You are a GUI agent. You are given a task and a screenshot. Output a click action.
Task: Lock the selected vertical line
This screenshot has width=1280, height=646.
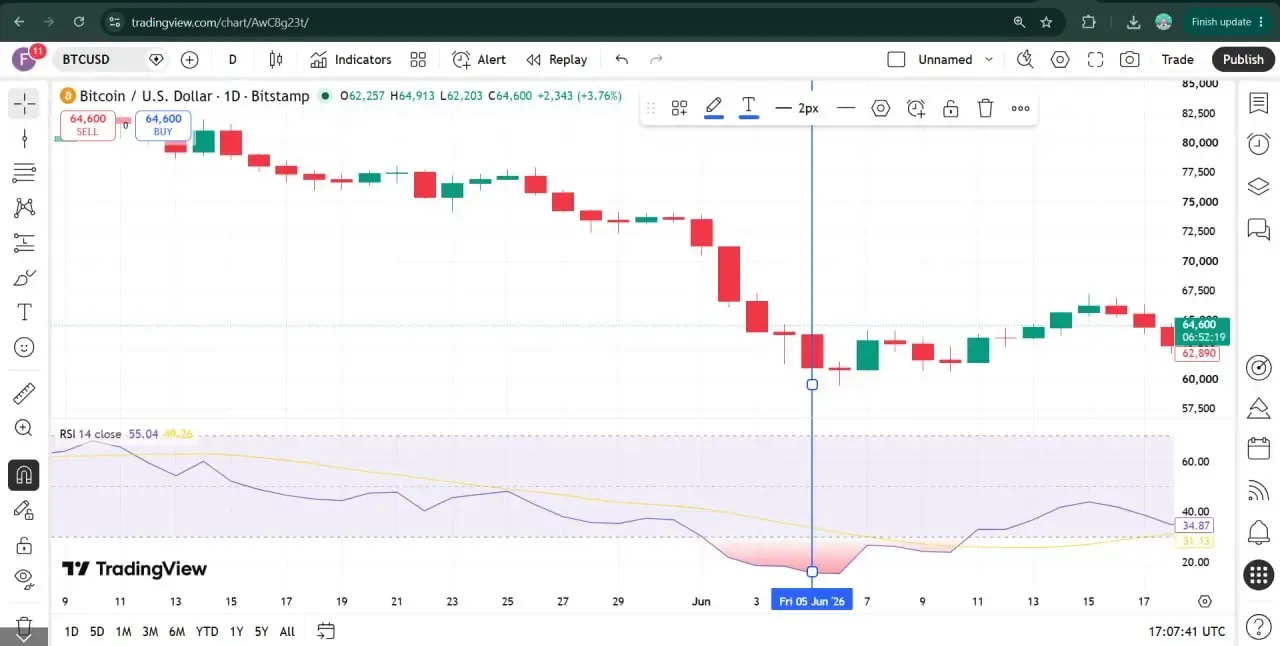[x=951, y=108]
